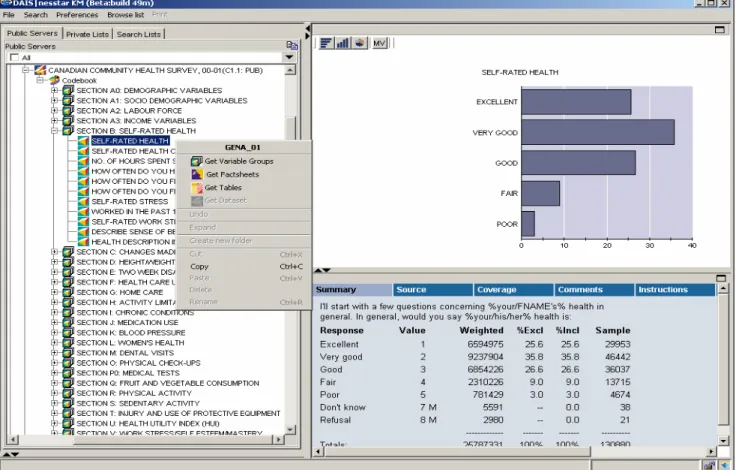
Task: Select horizontal bar chart view icon
Action: coord(326,43)
